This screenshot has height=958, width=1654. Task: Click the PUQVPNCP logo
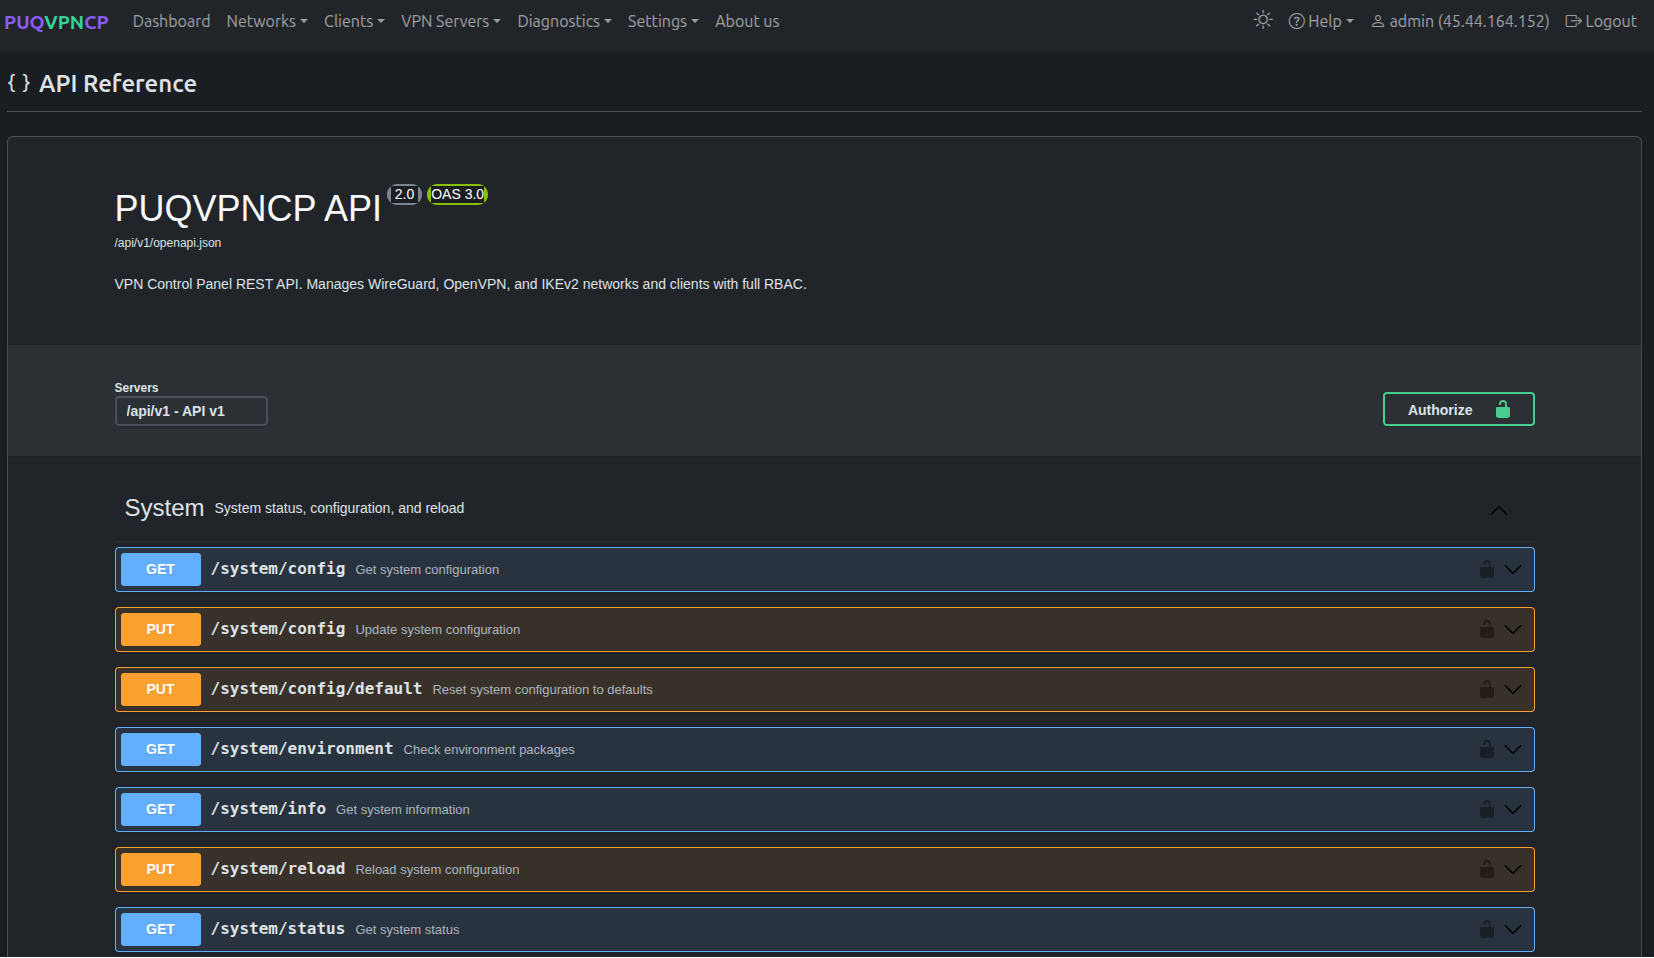pyautogui.click(x=56, y=22)
